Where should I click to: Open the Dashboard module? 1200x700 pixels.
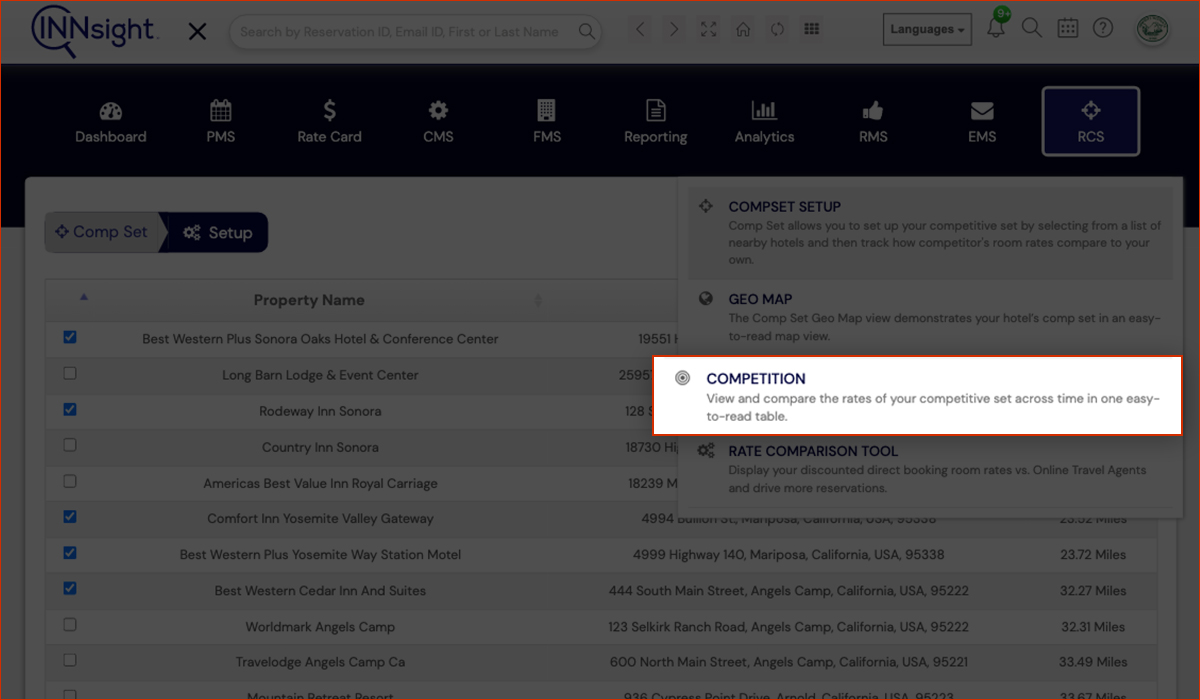click(x=111, y=122)
